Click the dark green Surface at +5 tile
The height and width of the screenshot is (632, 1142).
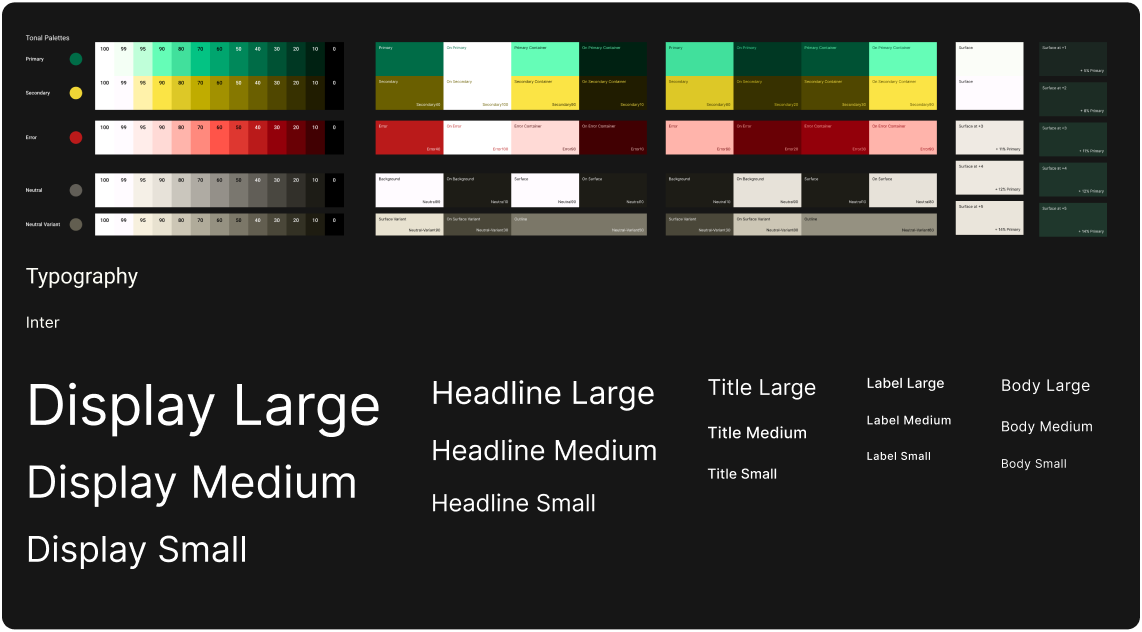pyautogui.click(x=1073, y=220)
